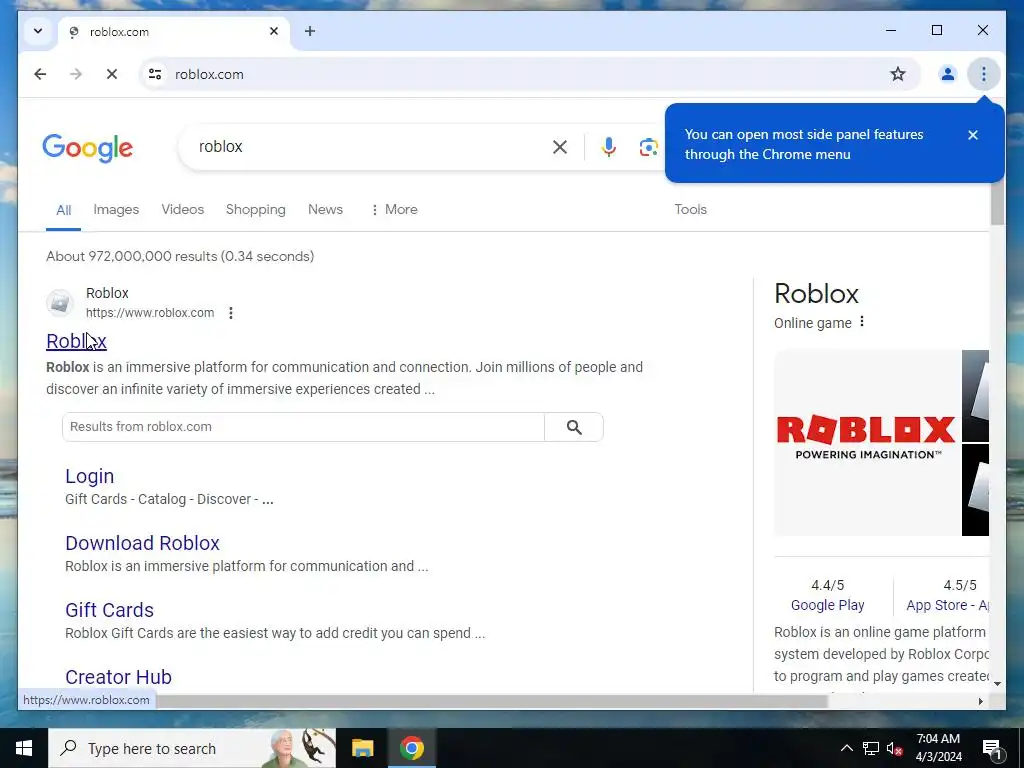Start voice search with microphone icon

[609, 147]
